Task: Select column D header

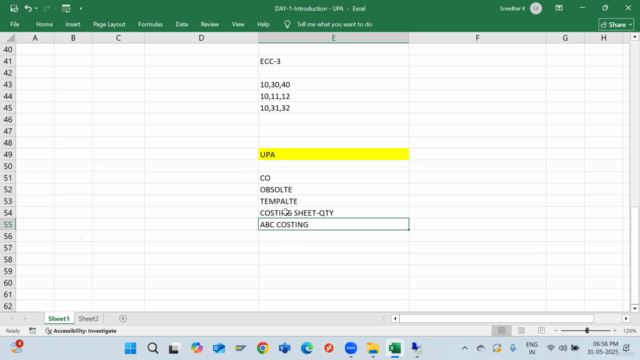Action: (201, 38)
